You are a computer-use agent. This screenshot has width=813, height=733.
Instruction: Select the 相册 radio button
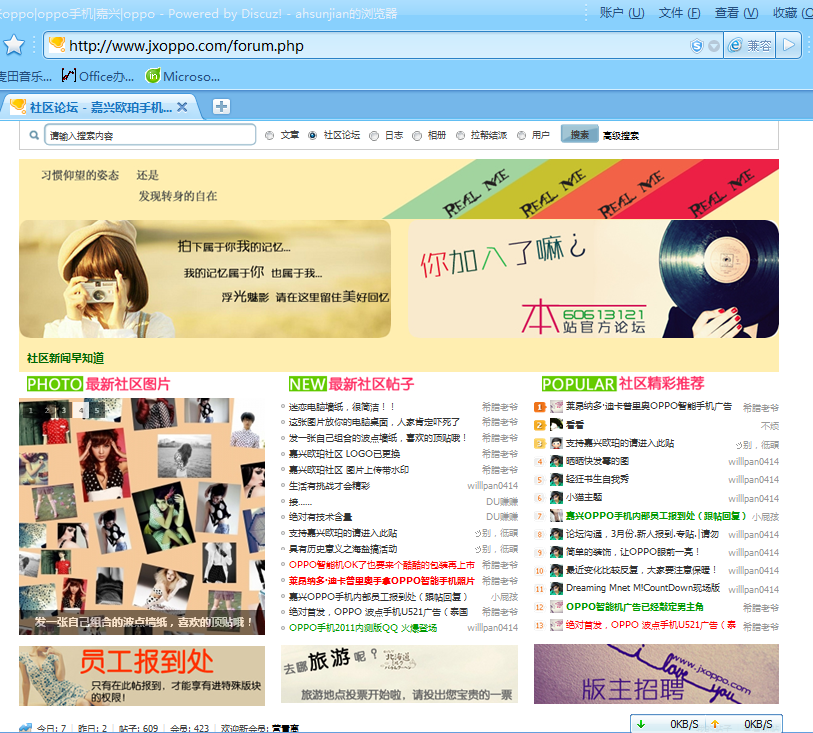pyautogui.click(x=417, y=136)
